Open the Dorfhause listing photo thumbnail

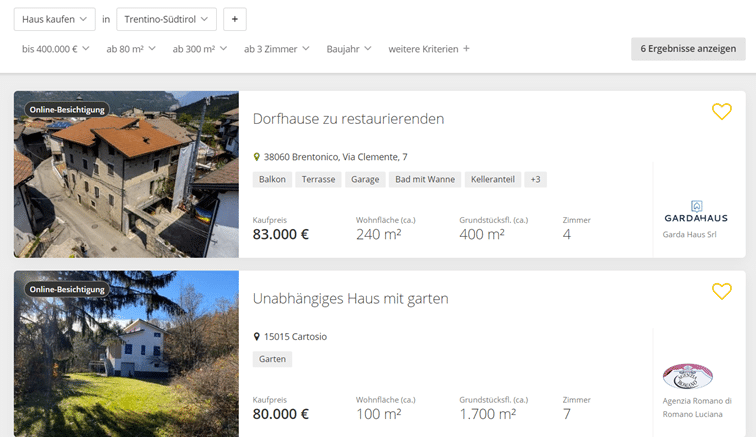click(x=126, y=174)
